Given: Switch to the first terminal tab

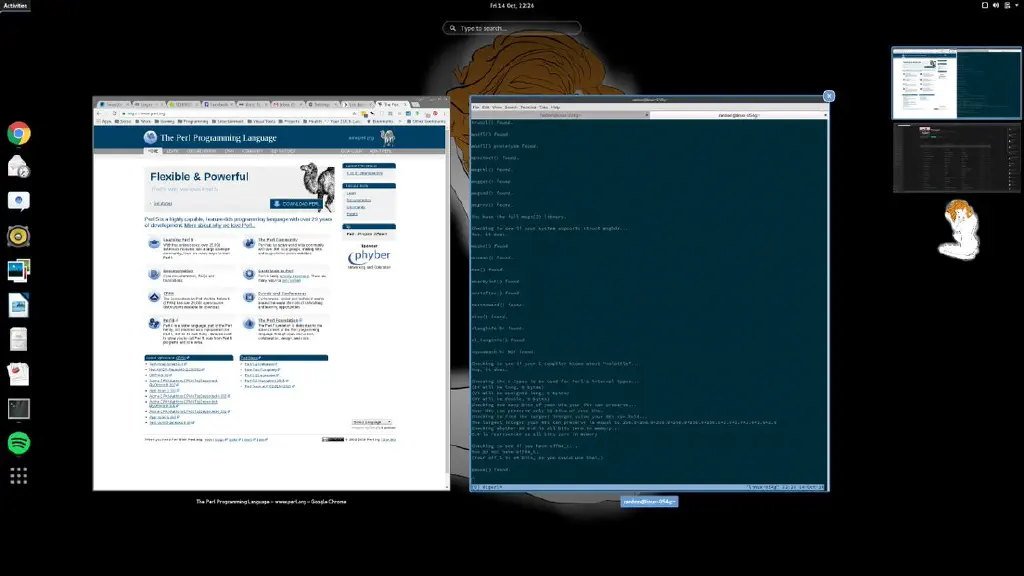Looking at the screenshot, I should click(x=560, y=115).
